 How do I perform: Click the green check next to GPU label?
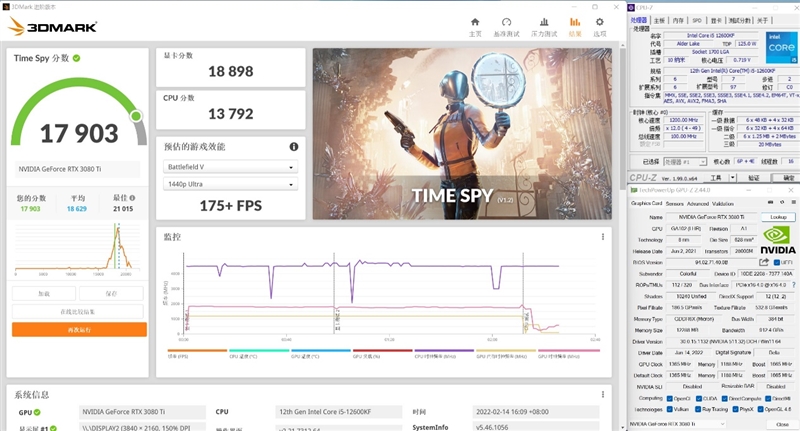pyautogui.click(x=37, y=412)
